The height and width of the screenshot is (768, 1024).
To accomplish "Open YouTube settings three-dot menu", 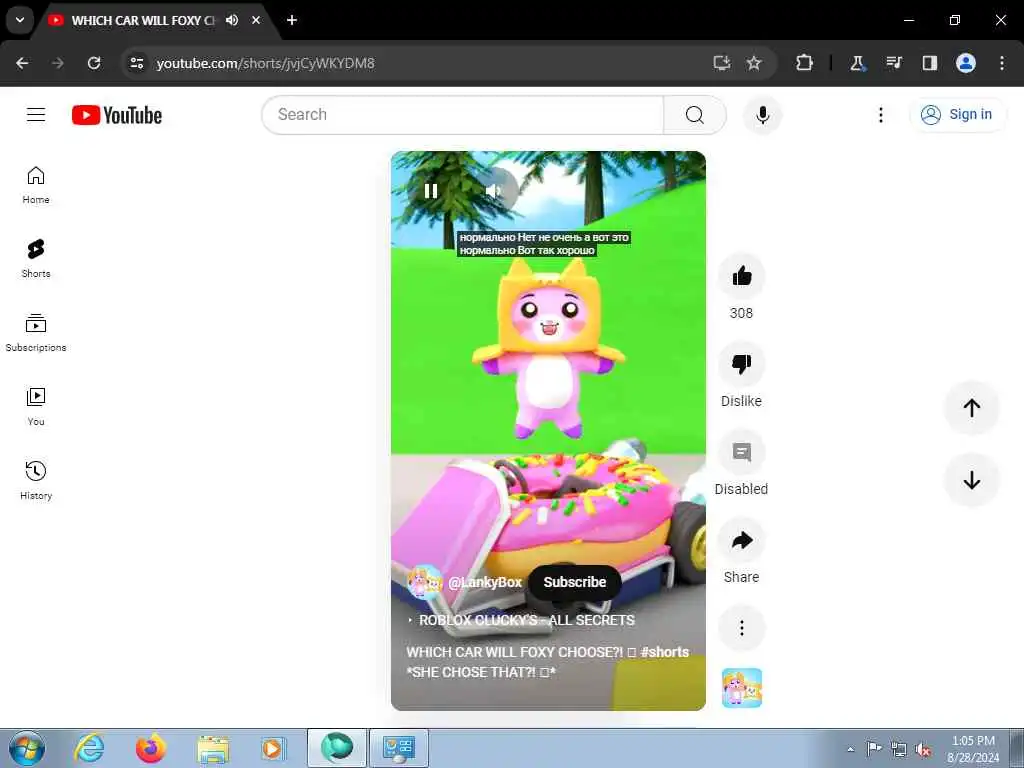I will pos(880,115).
